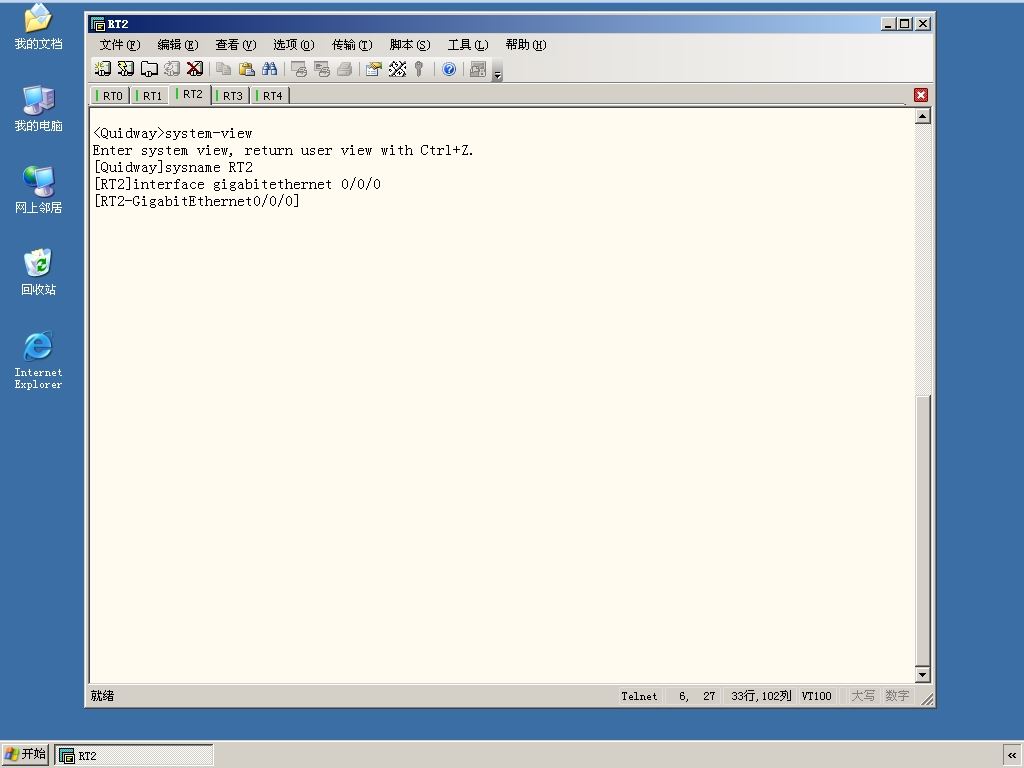This screenshot has width=1024, height=768.
Task: Switch to the RT0 session tab
Action: point(110,95)
